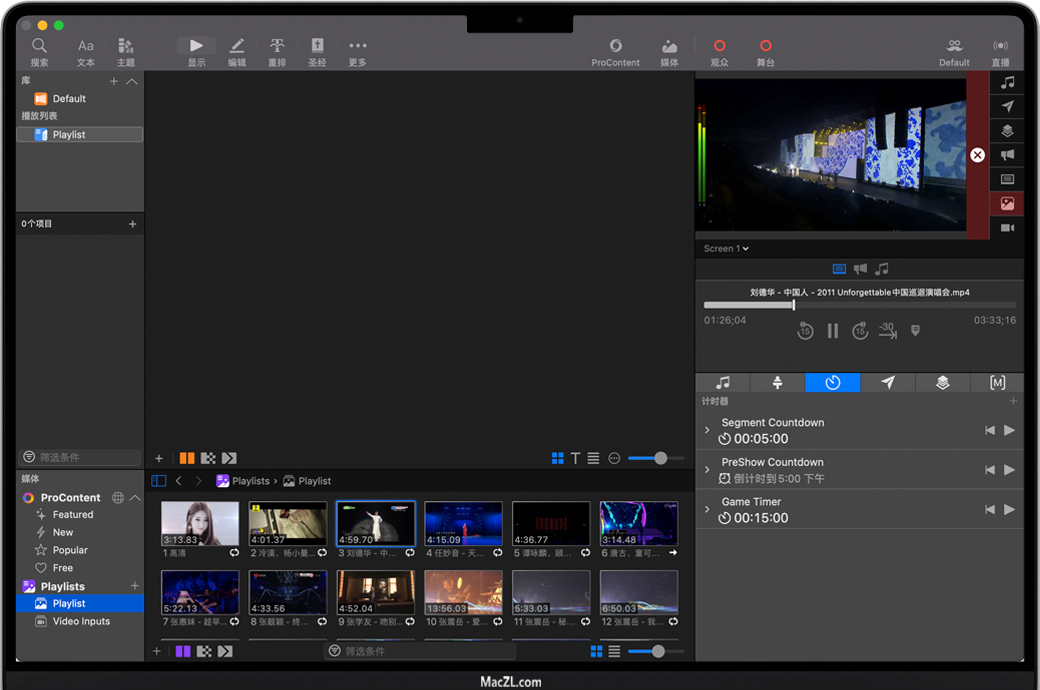
Task: Start the PreShow Countdown timer
Action: click(1009, 470)
